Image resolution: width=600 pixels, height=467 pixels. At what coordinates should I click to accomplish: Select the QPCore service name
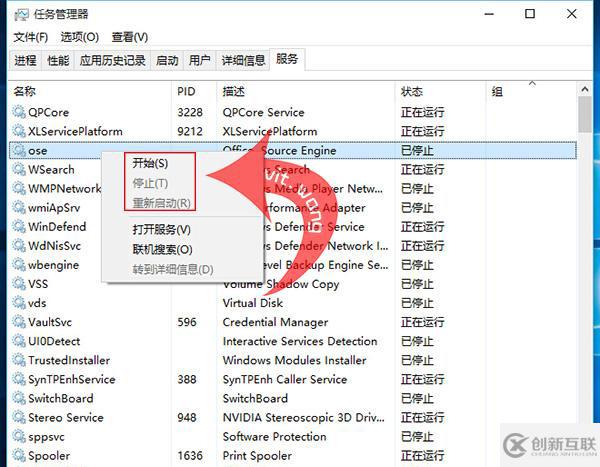49,112
